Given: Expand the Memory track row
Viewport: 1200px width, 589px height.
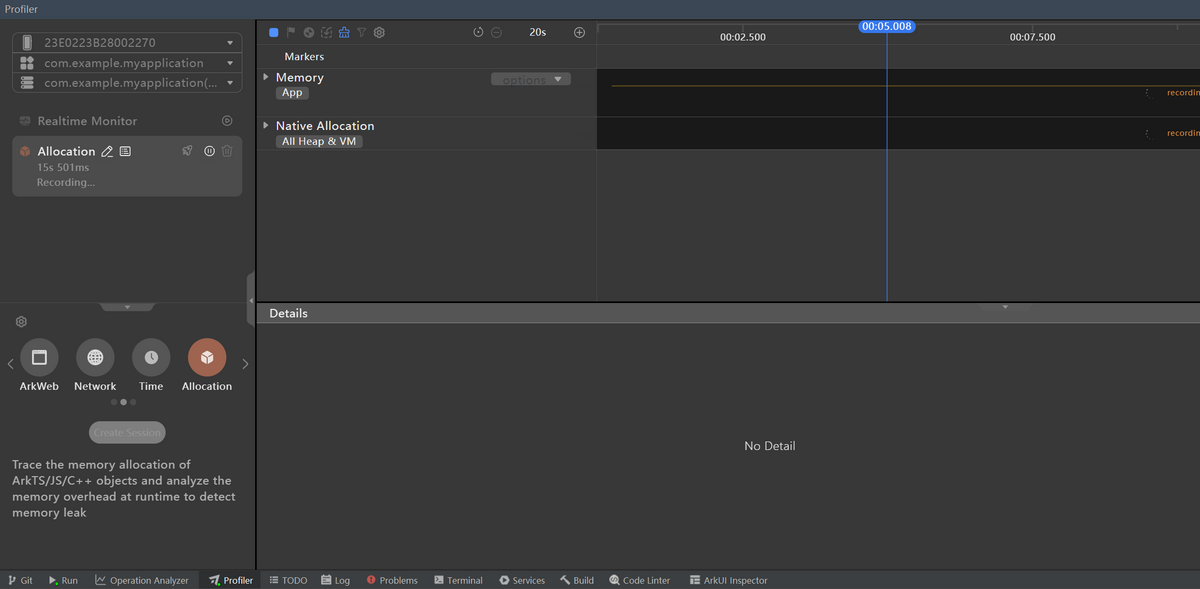Looking at the screenshot, I should 266,77.
